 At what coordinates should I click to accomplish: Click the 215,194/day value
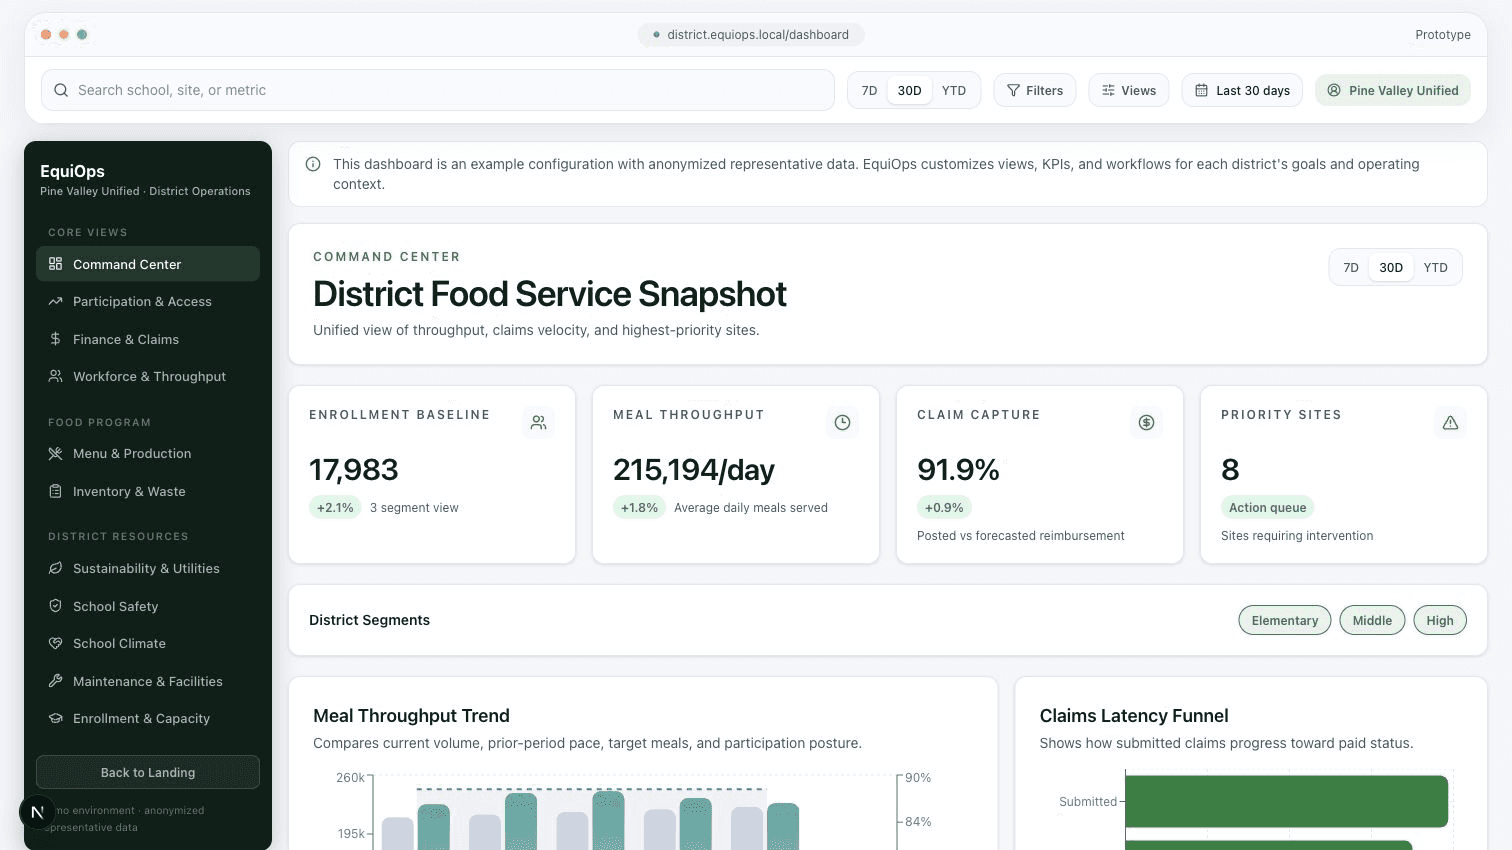click(694, 470)
